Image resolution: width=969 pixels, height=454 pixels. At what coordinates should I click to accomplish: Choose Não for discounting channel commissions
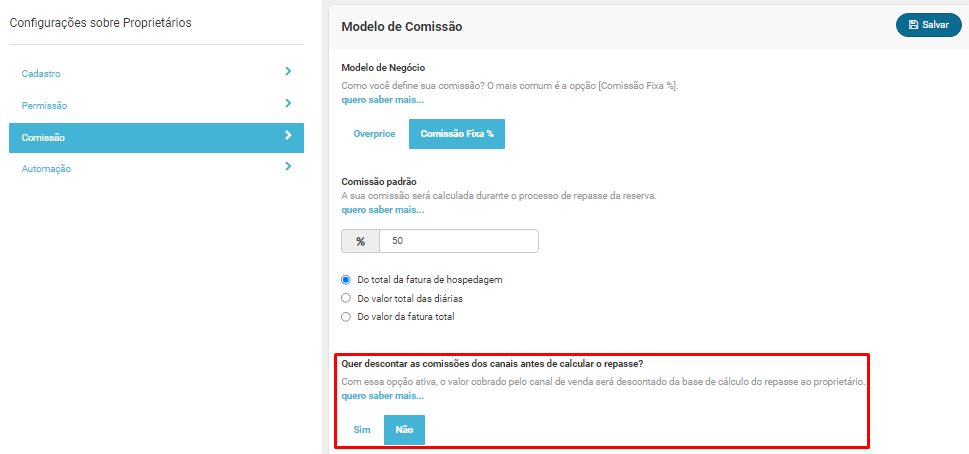[x=404, y=430]
